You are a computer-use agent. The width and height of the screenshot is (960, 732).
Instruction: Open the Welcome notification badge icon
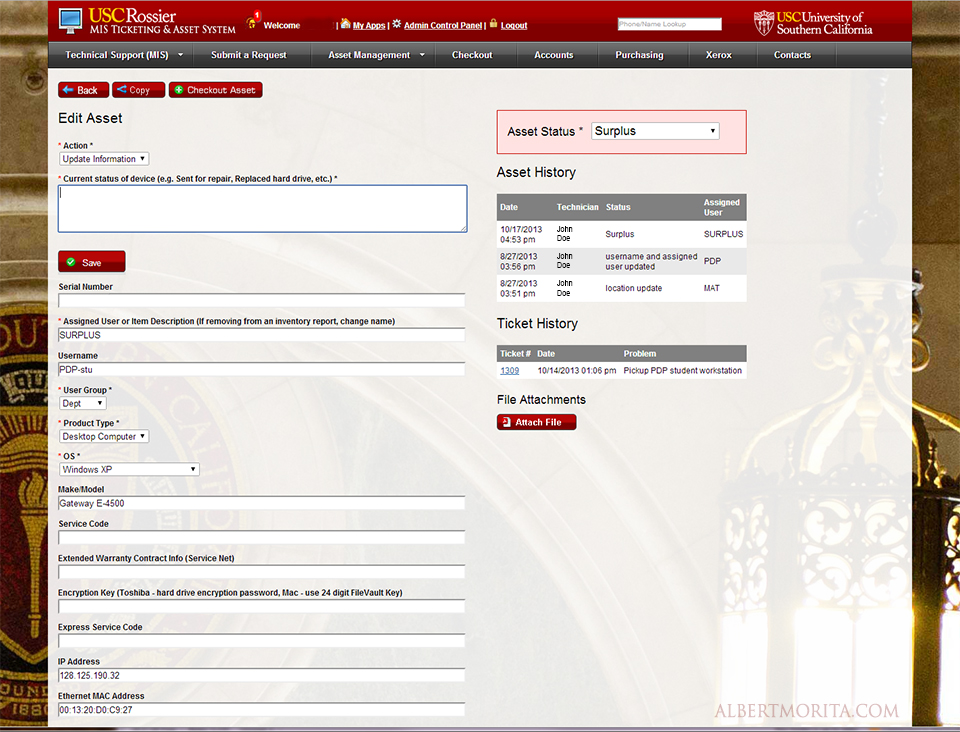coord(252,22)
